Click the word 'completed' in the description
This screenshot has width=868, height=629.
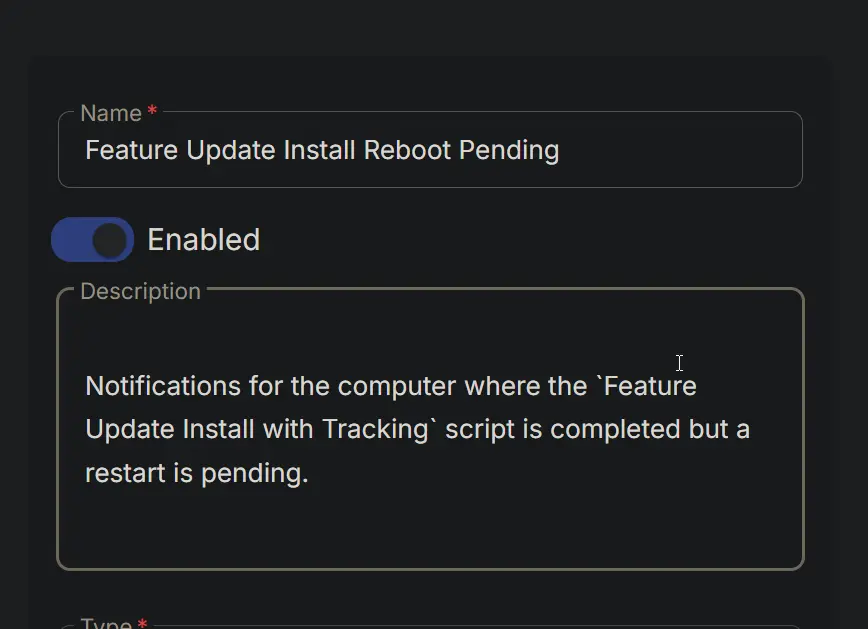point(614,430)
